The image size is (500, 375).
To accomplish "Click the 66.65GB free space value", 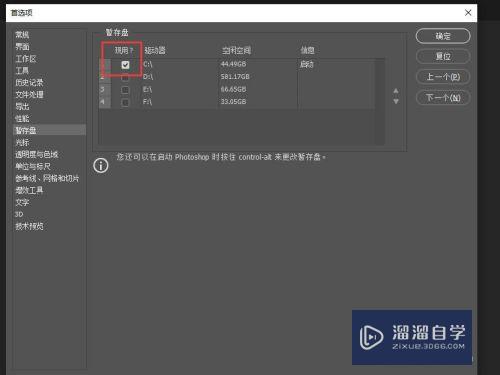I will [233, 89].
